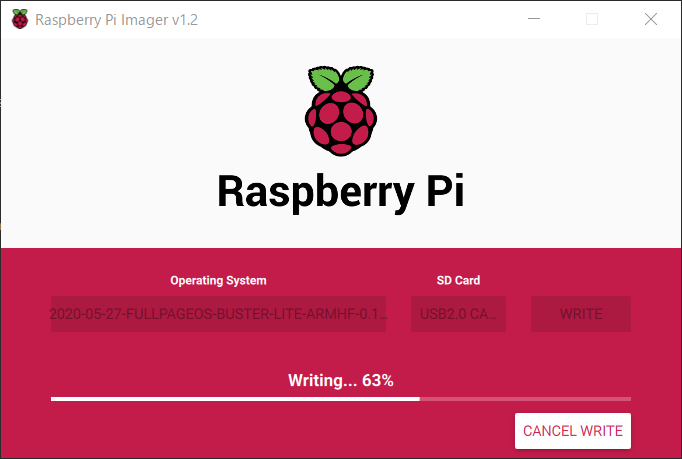The image size is (682, 459).
Task: Close the Raspberry Pi Imager window
Action: pyautogui.click(x=651, y=19)
